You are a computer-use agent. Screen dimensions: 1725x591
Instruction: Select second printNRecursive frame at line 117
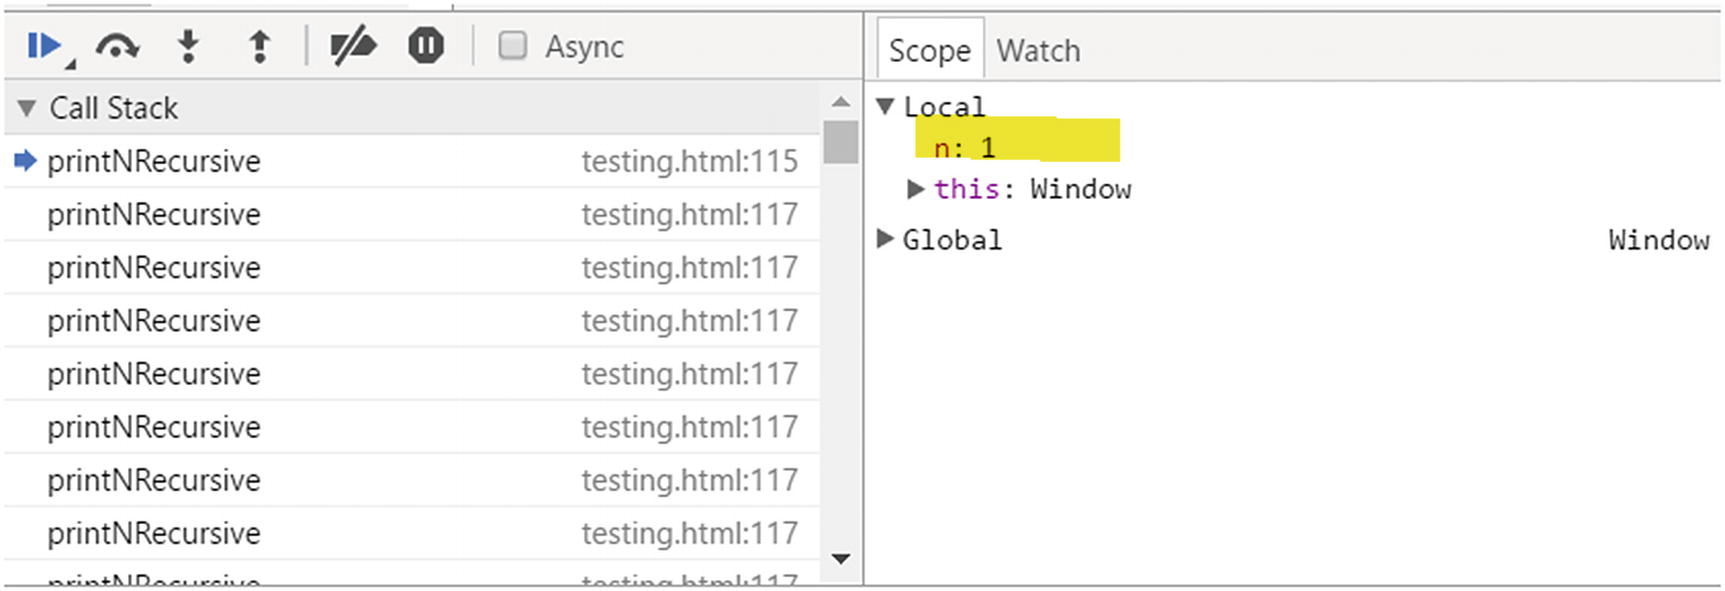tap(154, 214)
